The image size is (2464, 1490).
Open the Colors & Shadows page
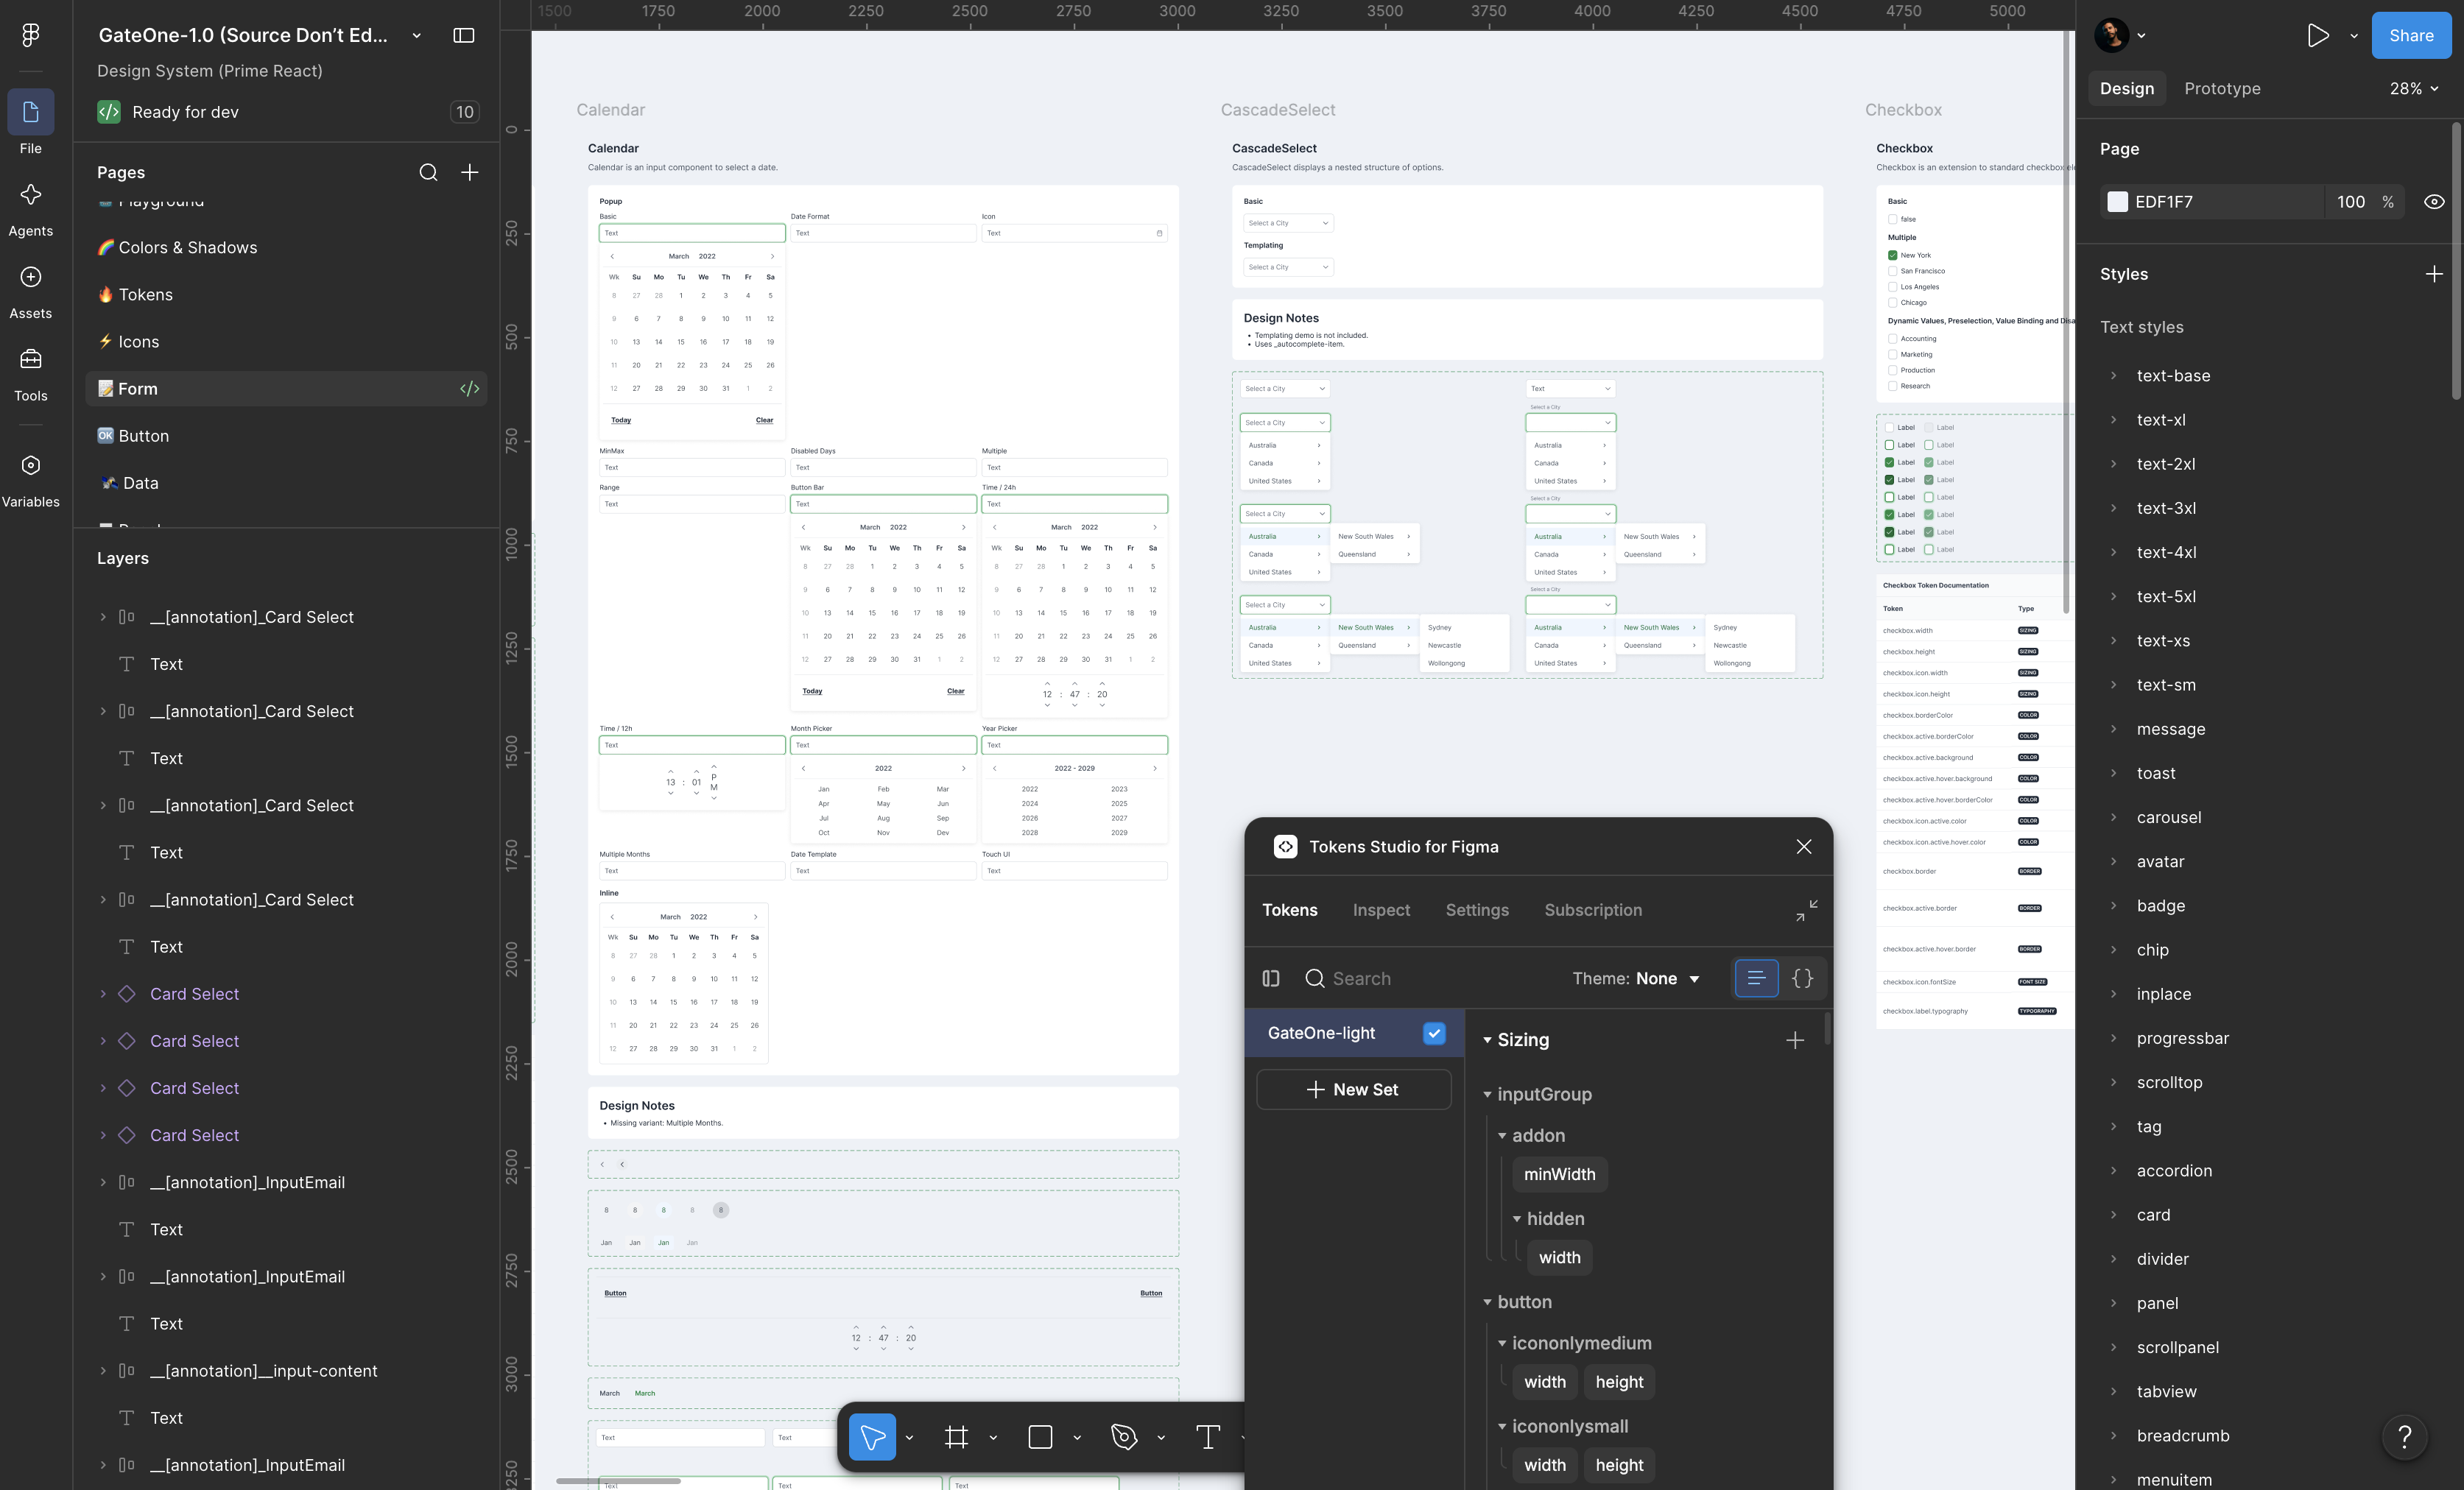tap(286, 248)
